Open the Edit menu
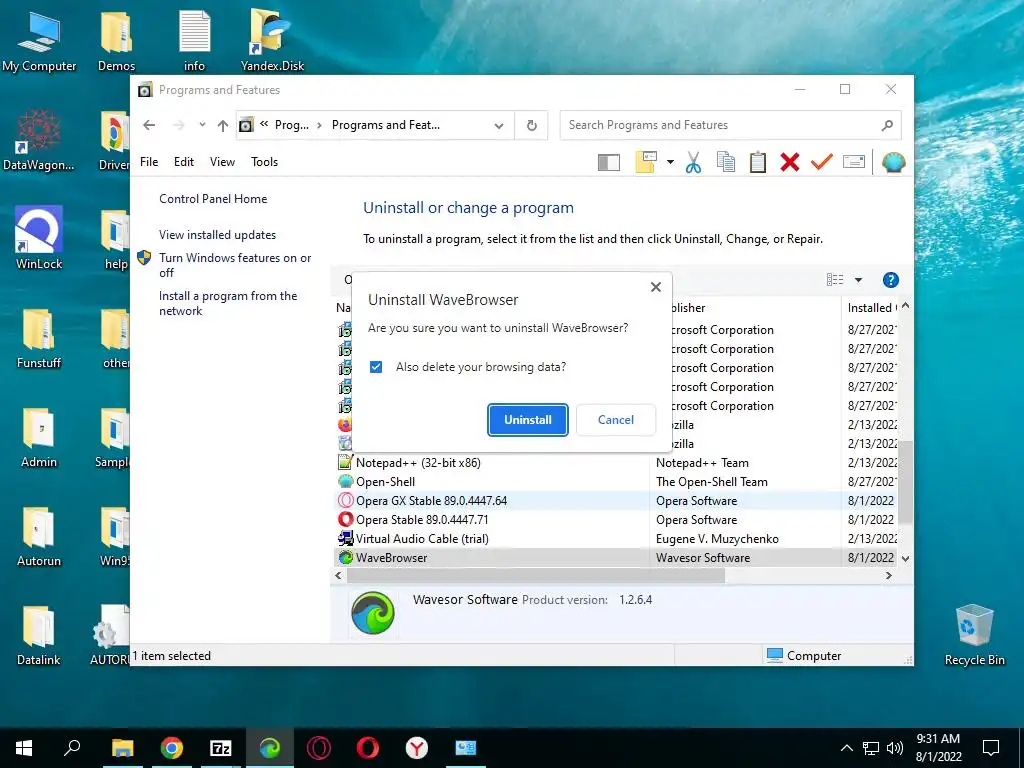This screenshot has width=1024, height=768. [x=184, y=162]
